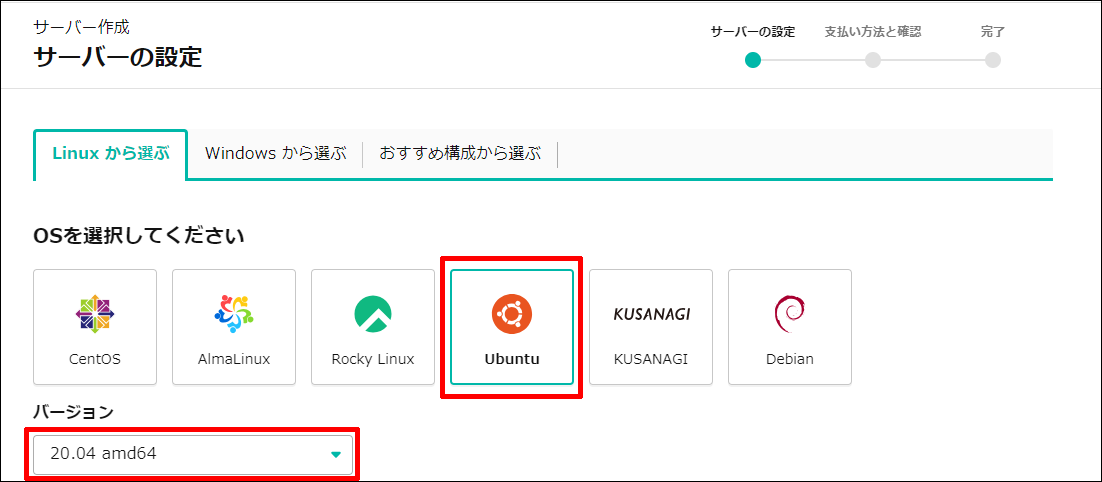This screenshot has width=1102, height=482.
Task: Click the Rocky Linux text label
Action: pos(373,359)
